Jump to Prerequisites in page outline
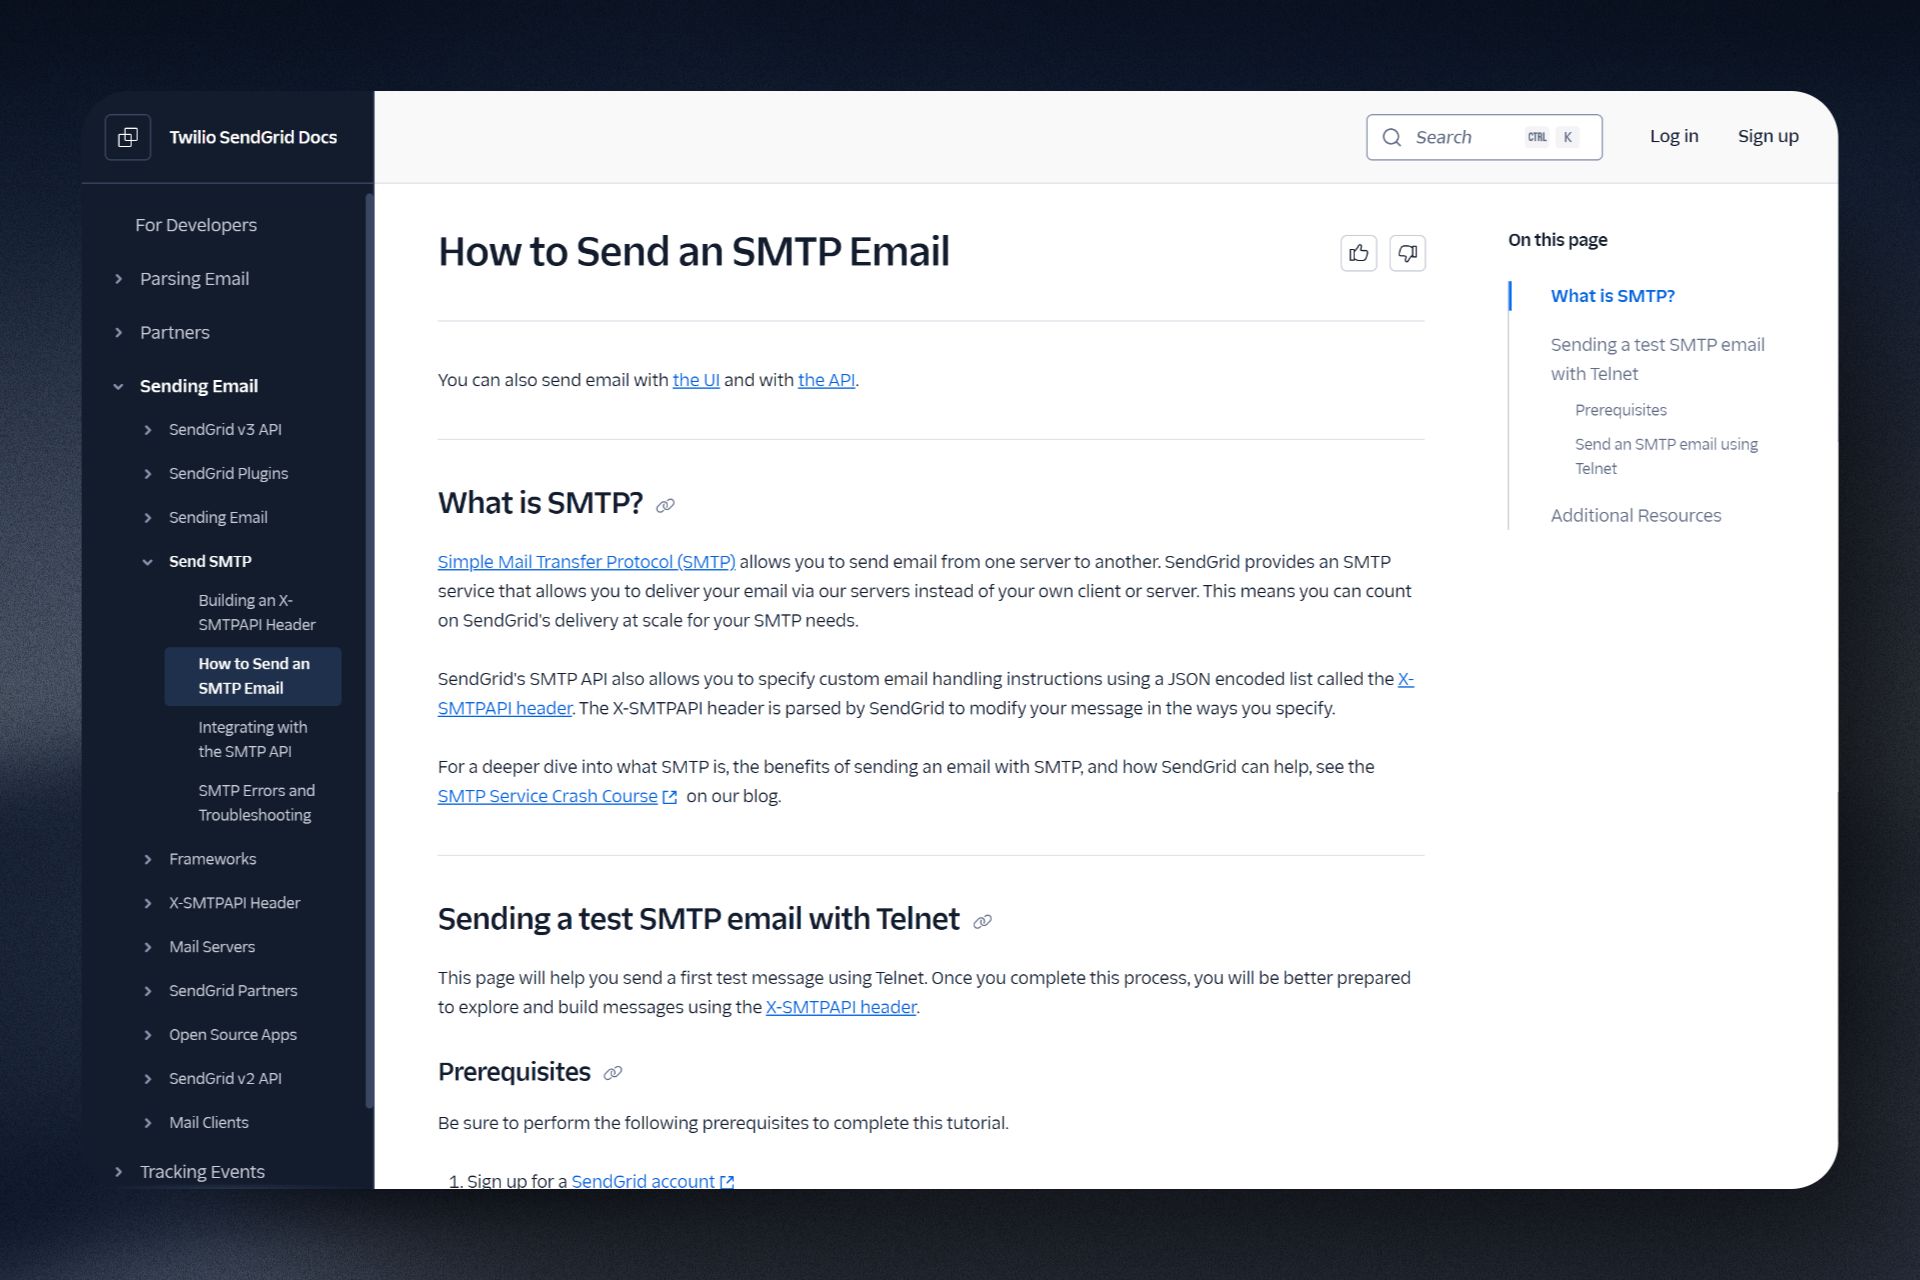1920x1280 pixels. coord(1621,410)
